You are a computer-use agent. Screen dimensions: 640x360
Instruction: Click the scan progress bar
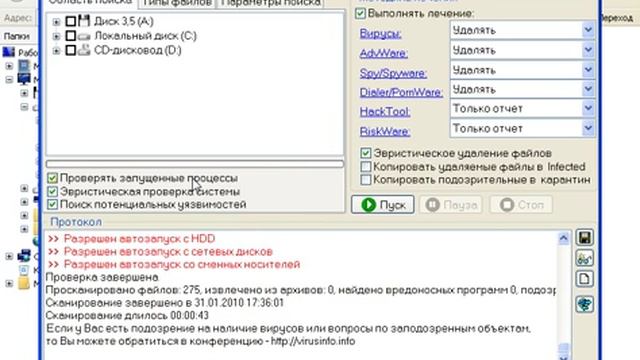click(x=195, y=164)
